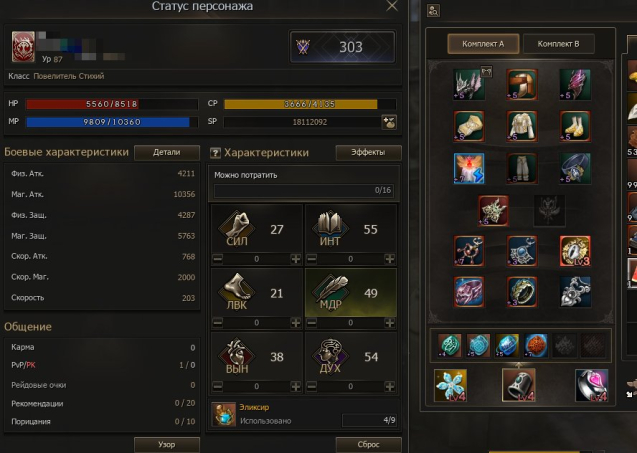The height and width of the screenshot is (453, 637).
Task: Click the eye talisman Lv3 icon
Action: tap(575, 251)
